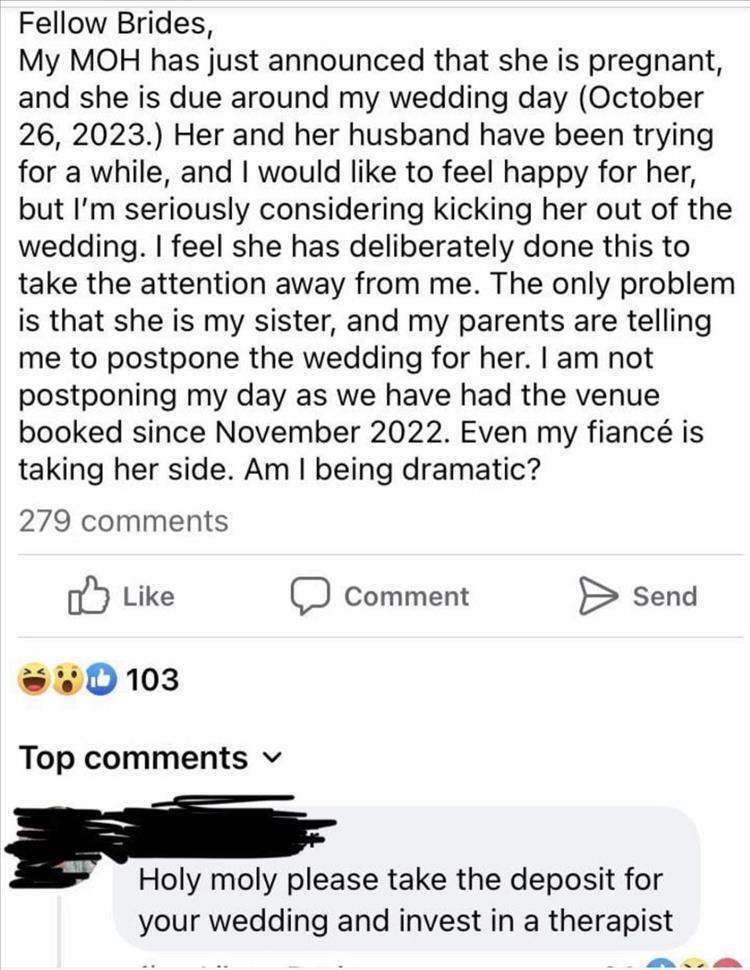Click the blue Like reaction badge

tap(99, 679)
